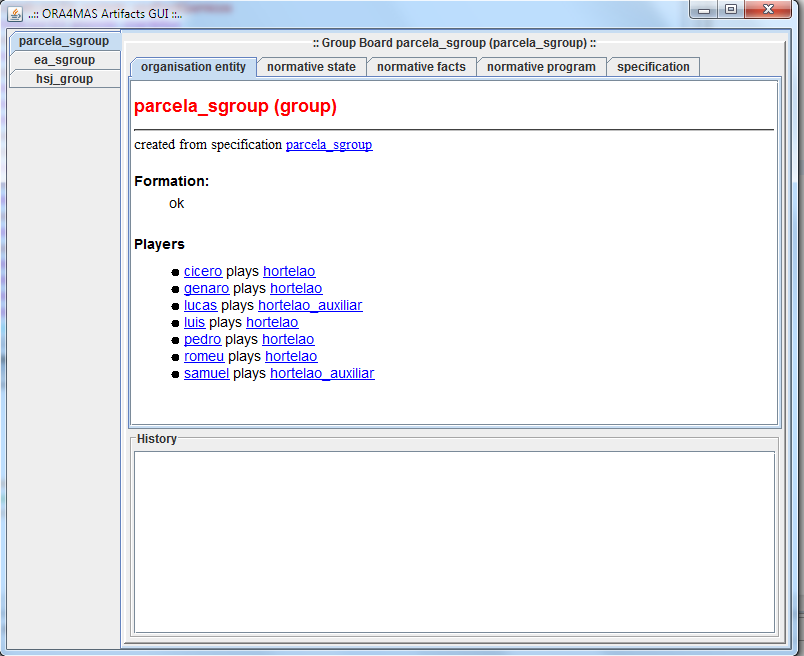Switch to the ea_sgroup side tab
Screen dimensions: 804x656
64,60
